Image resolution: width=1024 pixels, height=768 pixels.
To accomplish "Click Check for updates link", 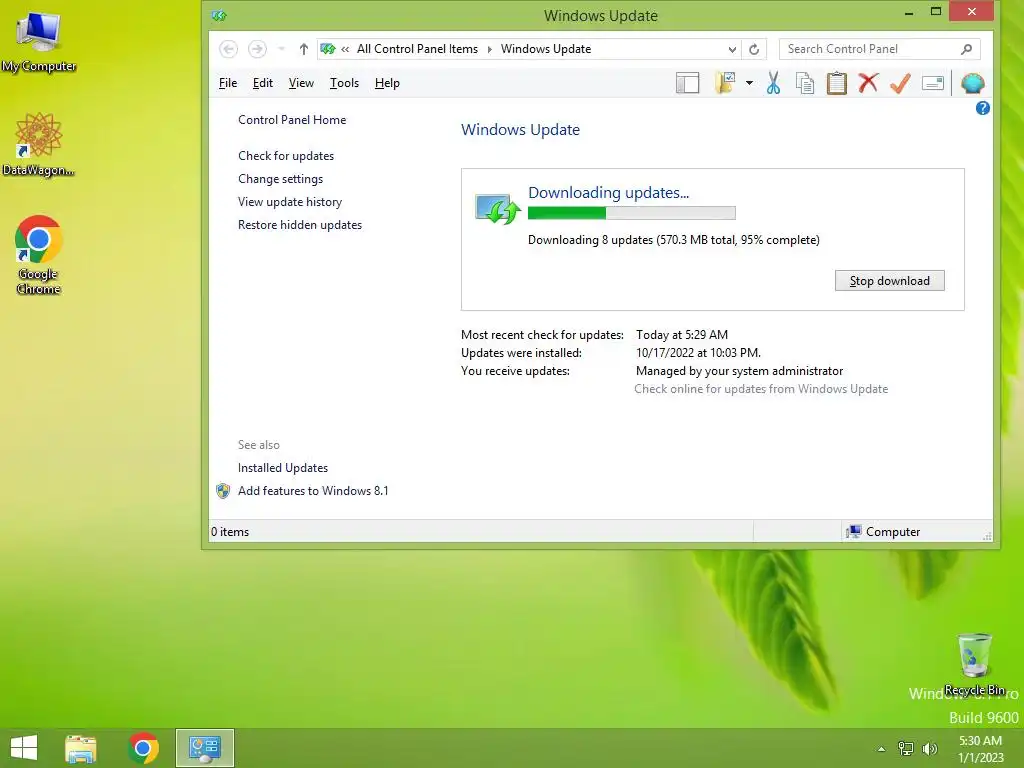I will click(x=286, y=156).
